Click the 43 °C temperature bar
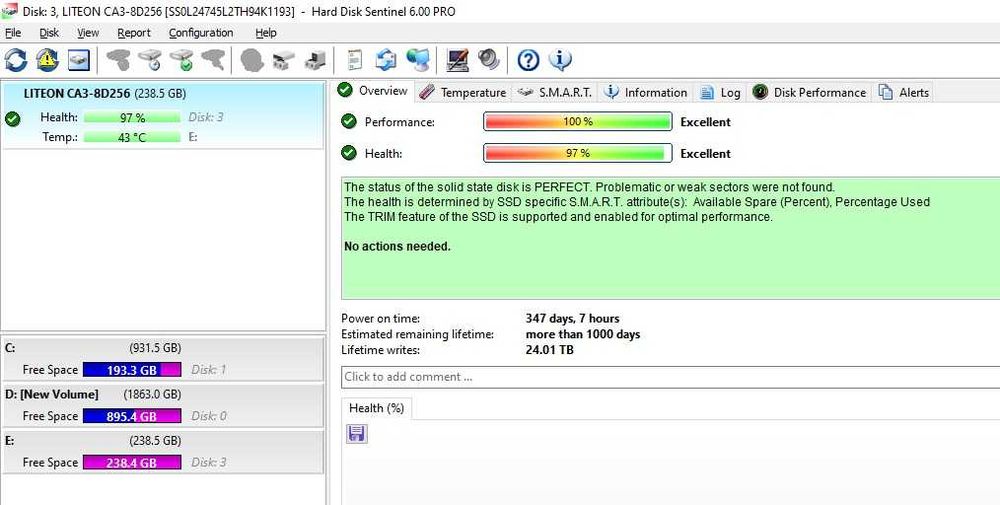The image size is (1000, 505). 132,137
